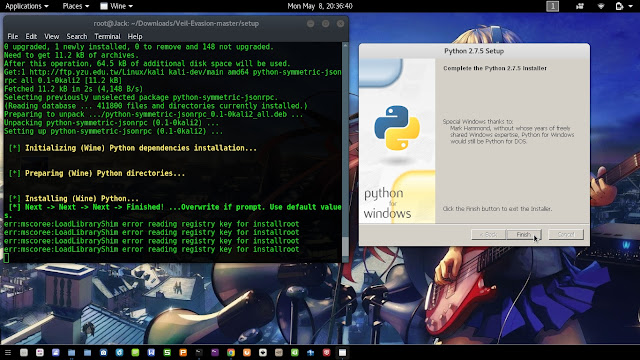Viewport: 640px width, 360px height.
Task: Open the Wine app menu in top panel
Action: click(117, 6)
